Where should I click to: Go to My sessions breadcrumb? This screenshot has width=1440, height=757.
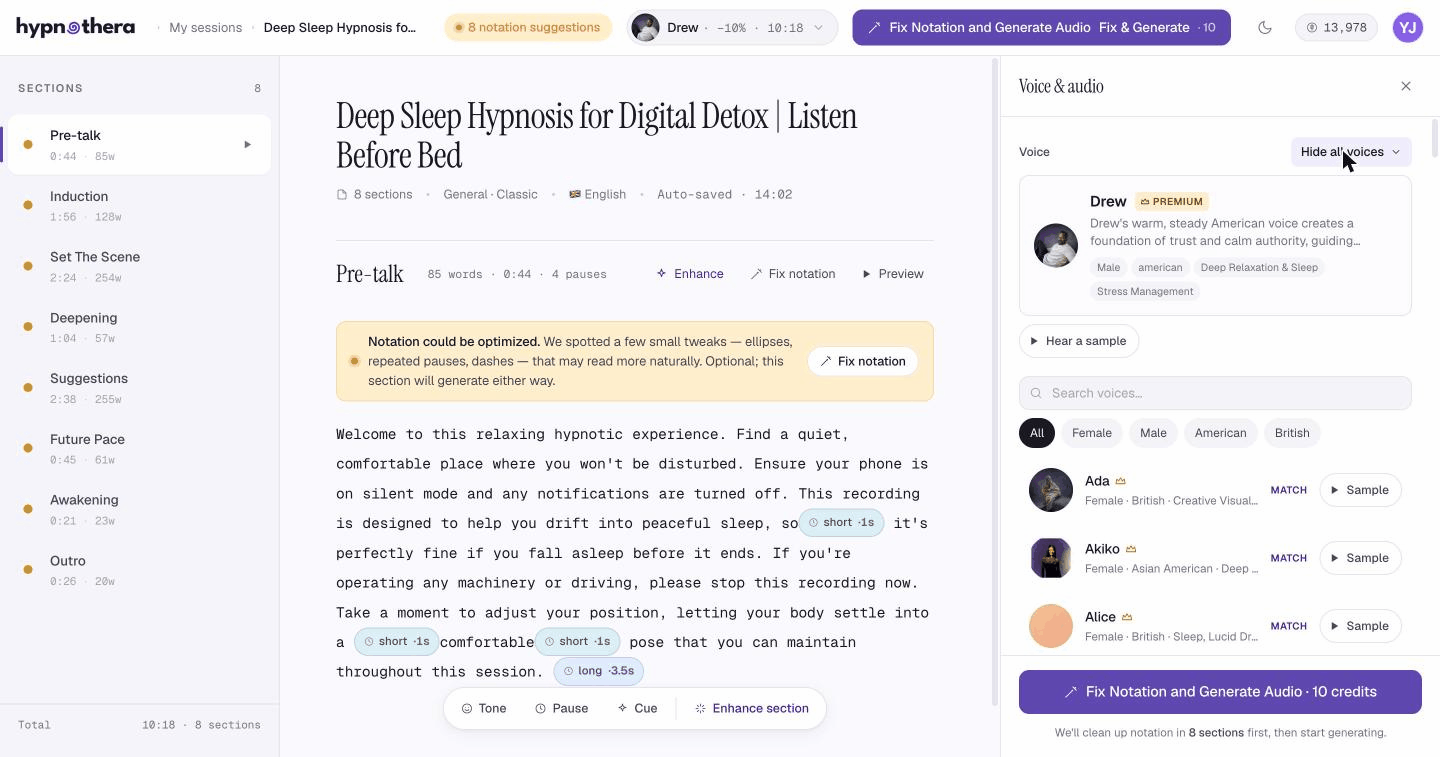(205, 28)
